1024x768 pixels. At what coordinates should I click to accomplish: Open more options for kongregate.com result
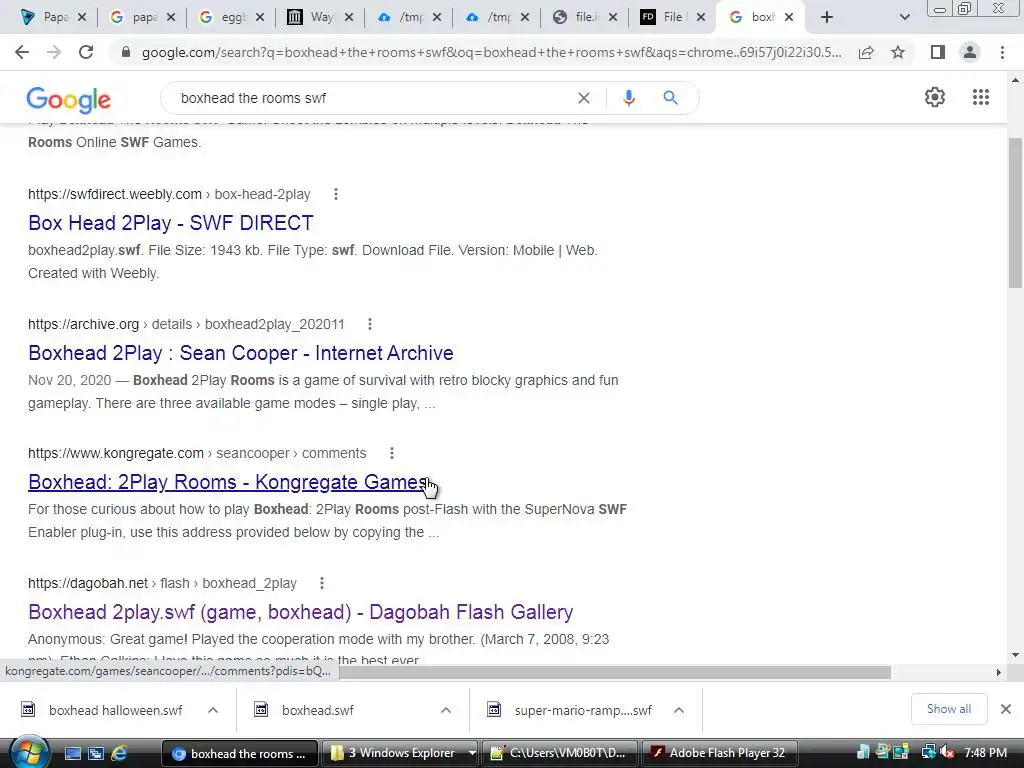click(x=392, y=453)
